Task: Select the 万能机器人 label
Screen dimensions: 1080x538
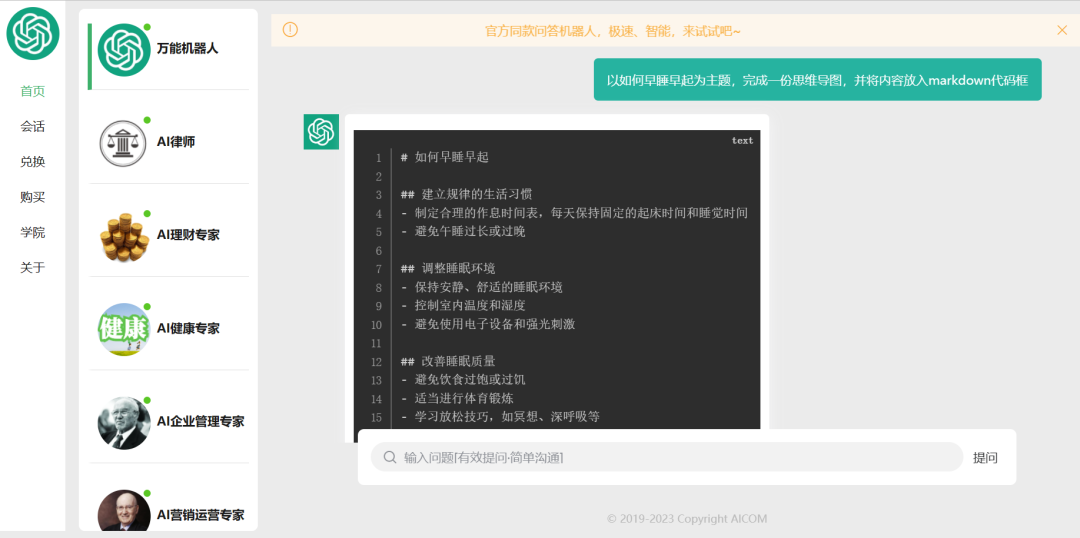Action: pos(187,49)
